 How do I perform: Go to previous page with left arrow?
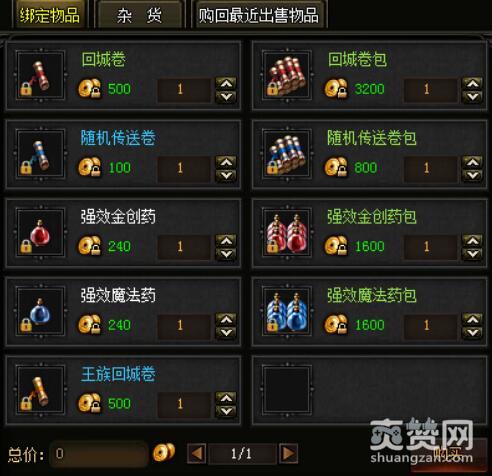point(197,453)
